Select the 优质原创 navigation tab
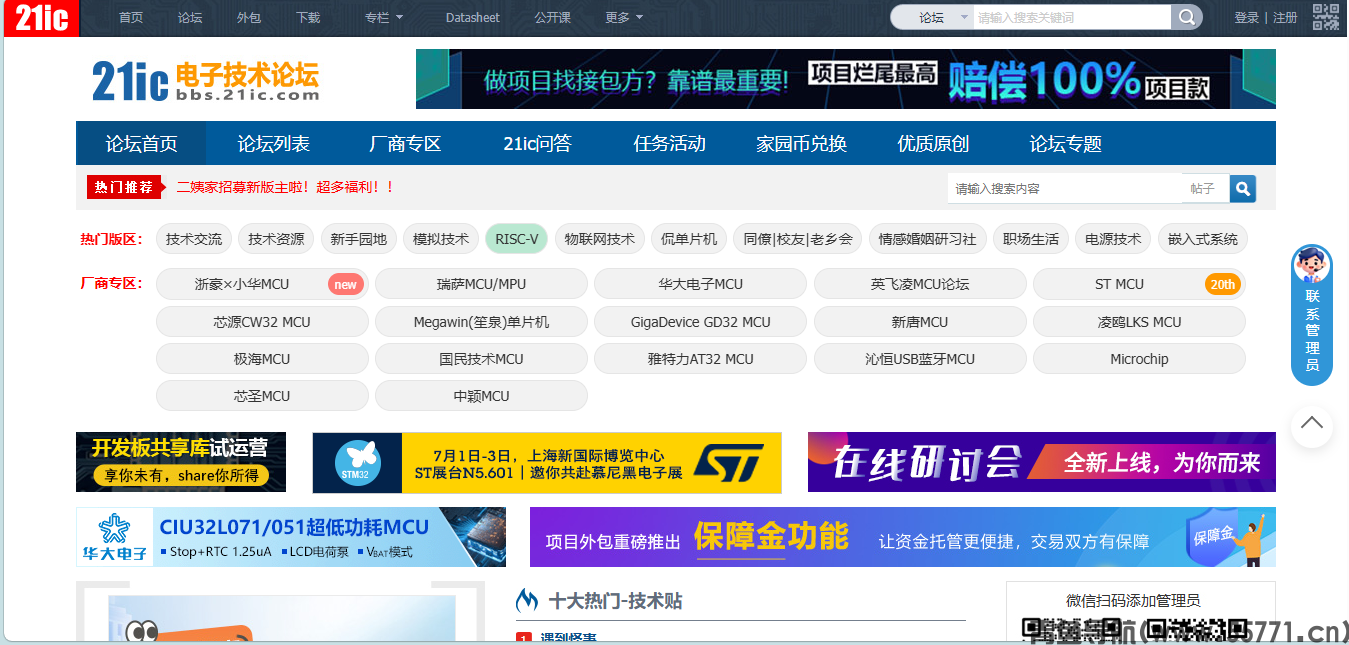1349x645 pixels. (x=933, y=143)
